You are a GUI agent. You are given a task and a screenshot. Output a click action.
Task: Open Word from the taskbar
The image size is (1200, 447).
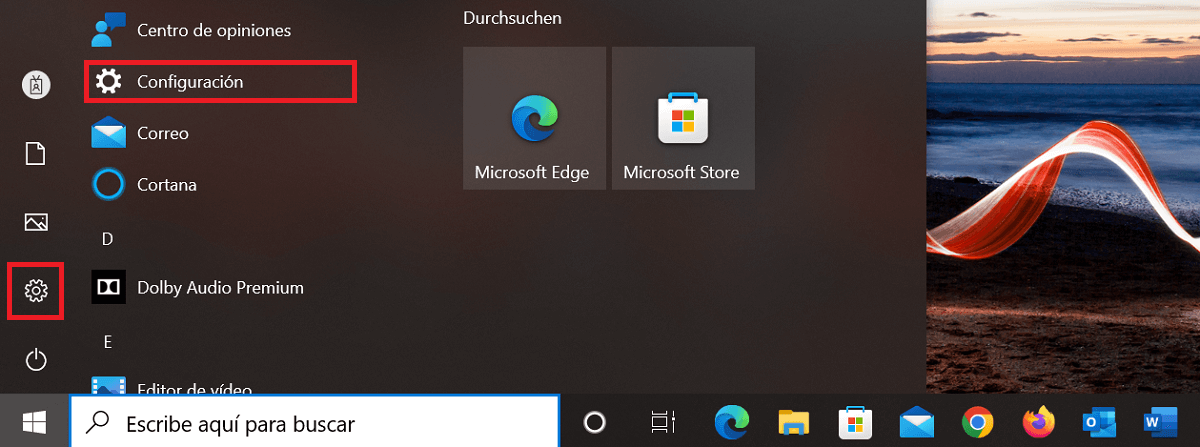point(1161,422)
